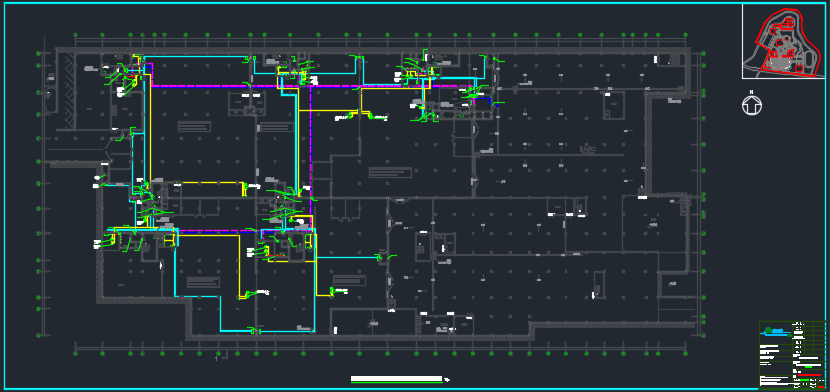Viewport: 830px width, 392px height.
Task: Select the site key plan thumbnail
Action: coord(783,42)
